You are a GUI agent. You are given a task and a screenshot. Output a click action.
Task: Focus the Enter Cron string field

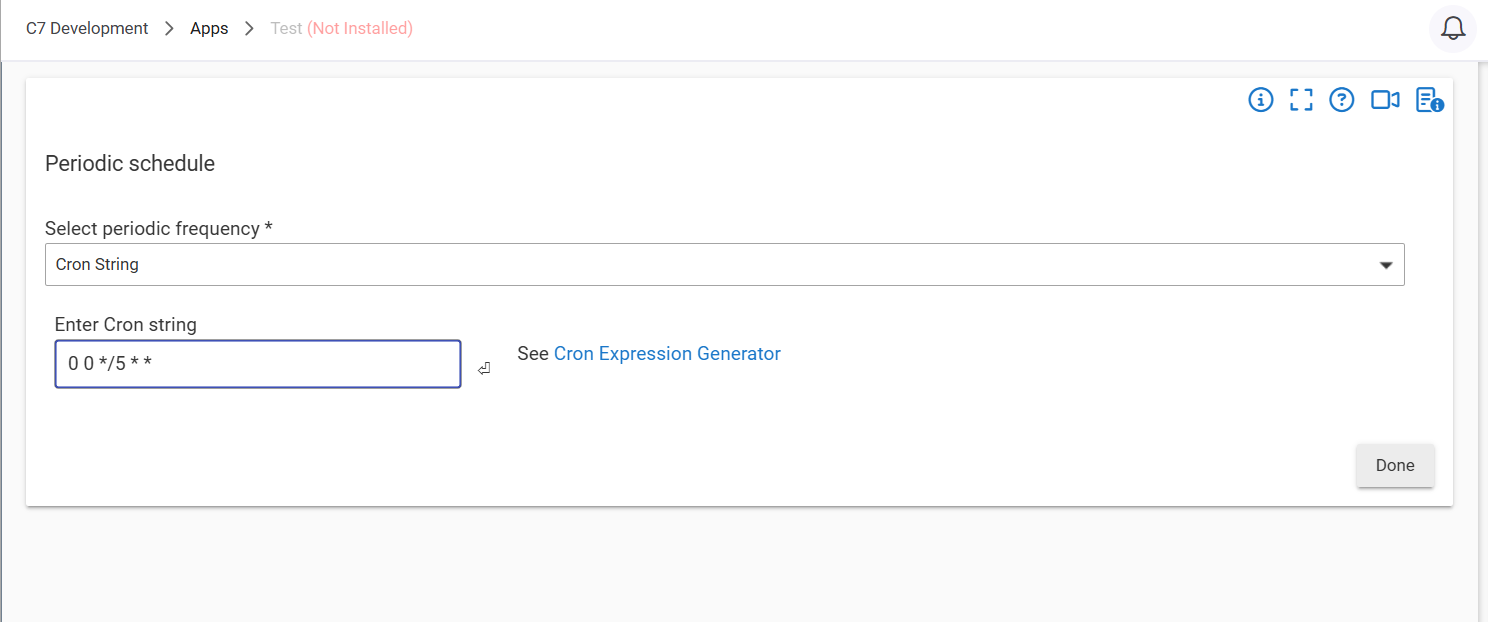[x=258, y=364]
